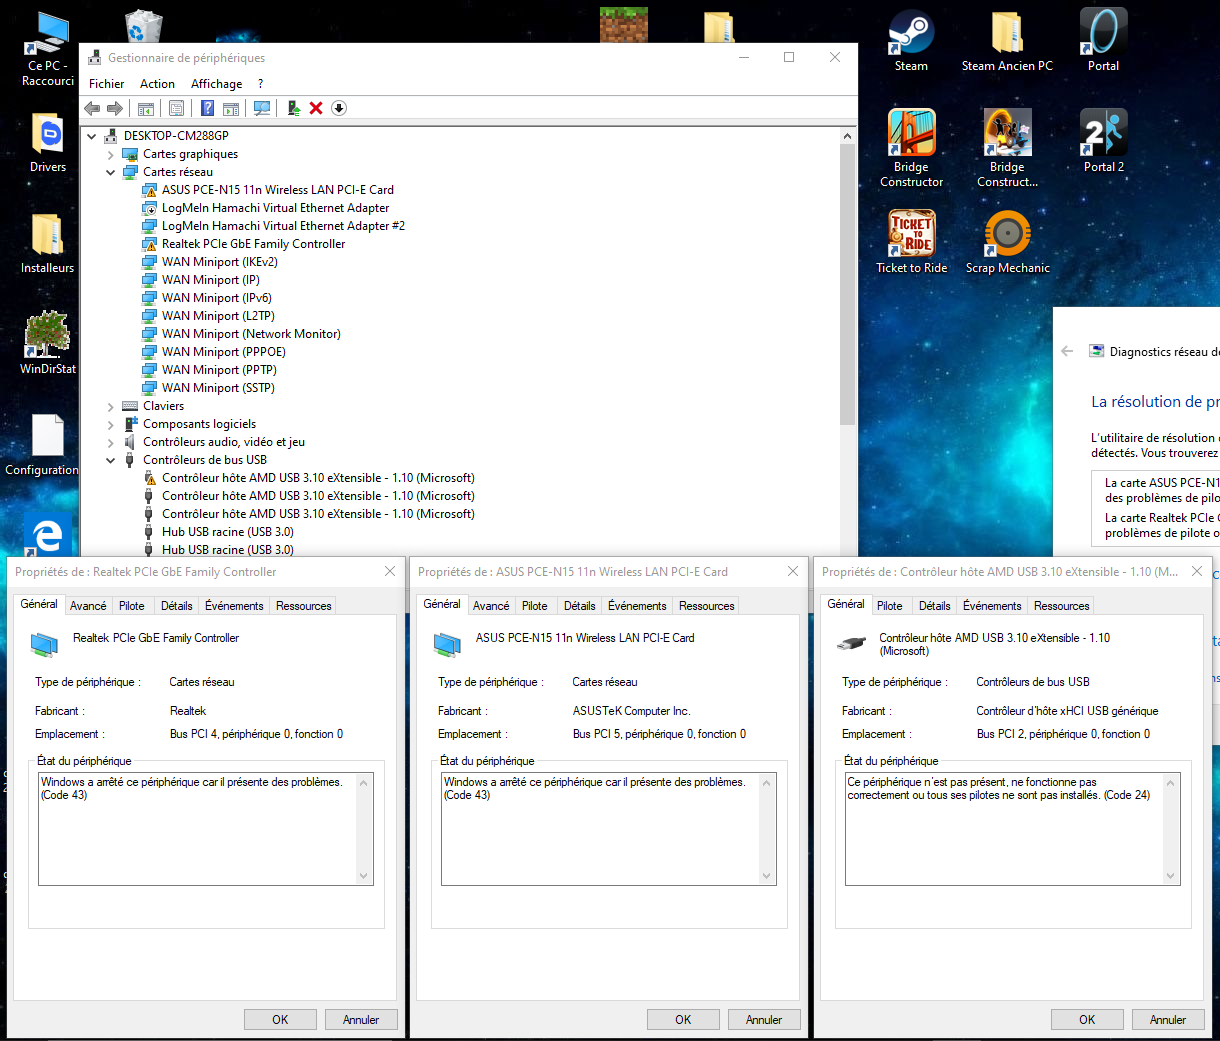Screen dimensions: 1220x1041
Task: Select the WinDirStat desktop icon
Action: click(47, 343)
